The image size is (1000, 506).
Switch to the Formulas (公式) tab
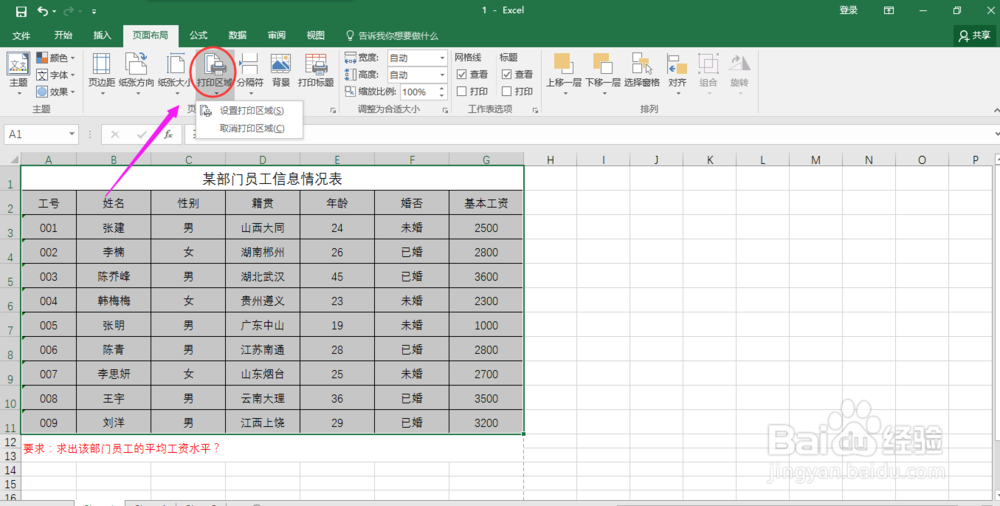(198, 36)
